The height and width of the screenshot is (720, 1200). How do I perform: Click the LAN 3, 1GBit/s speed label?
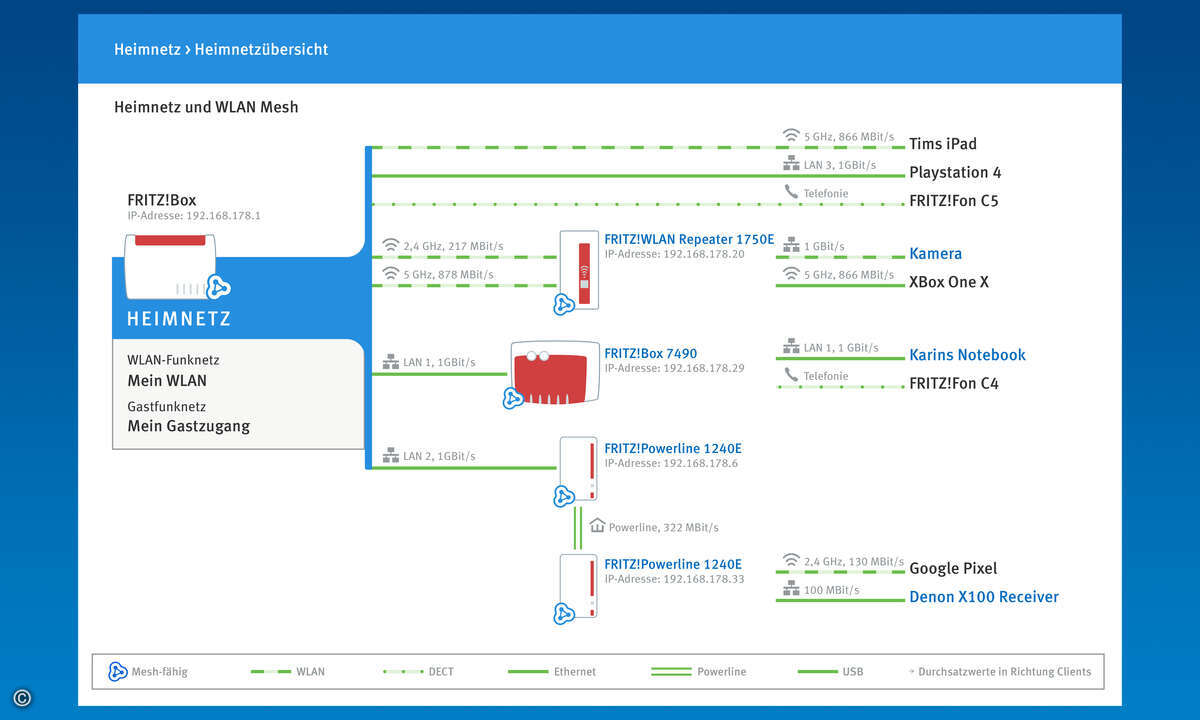pos(840,165)
